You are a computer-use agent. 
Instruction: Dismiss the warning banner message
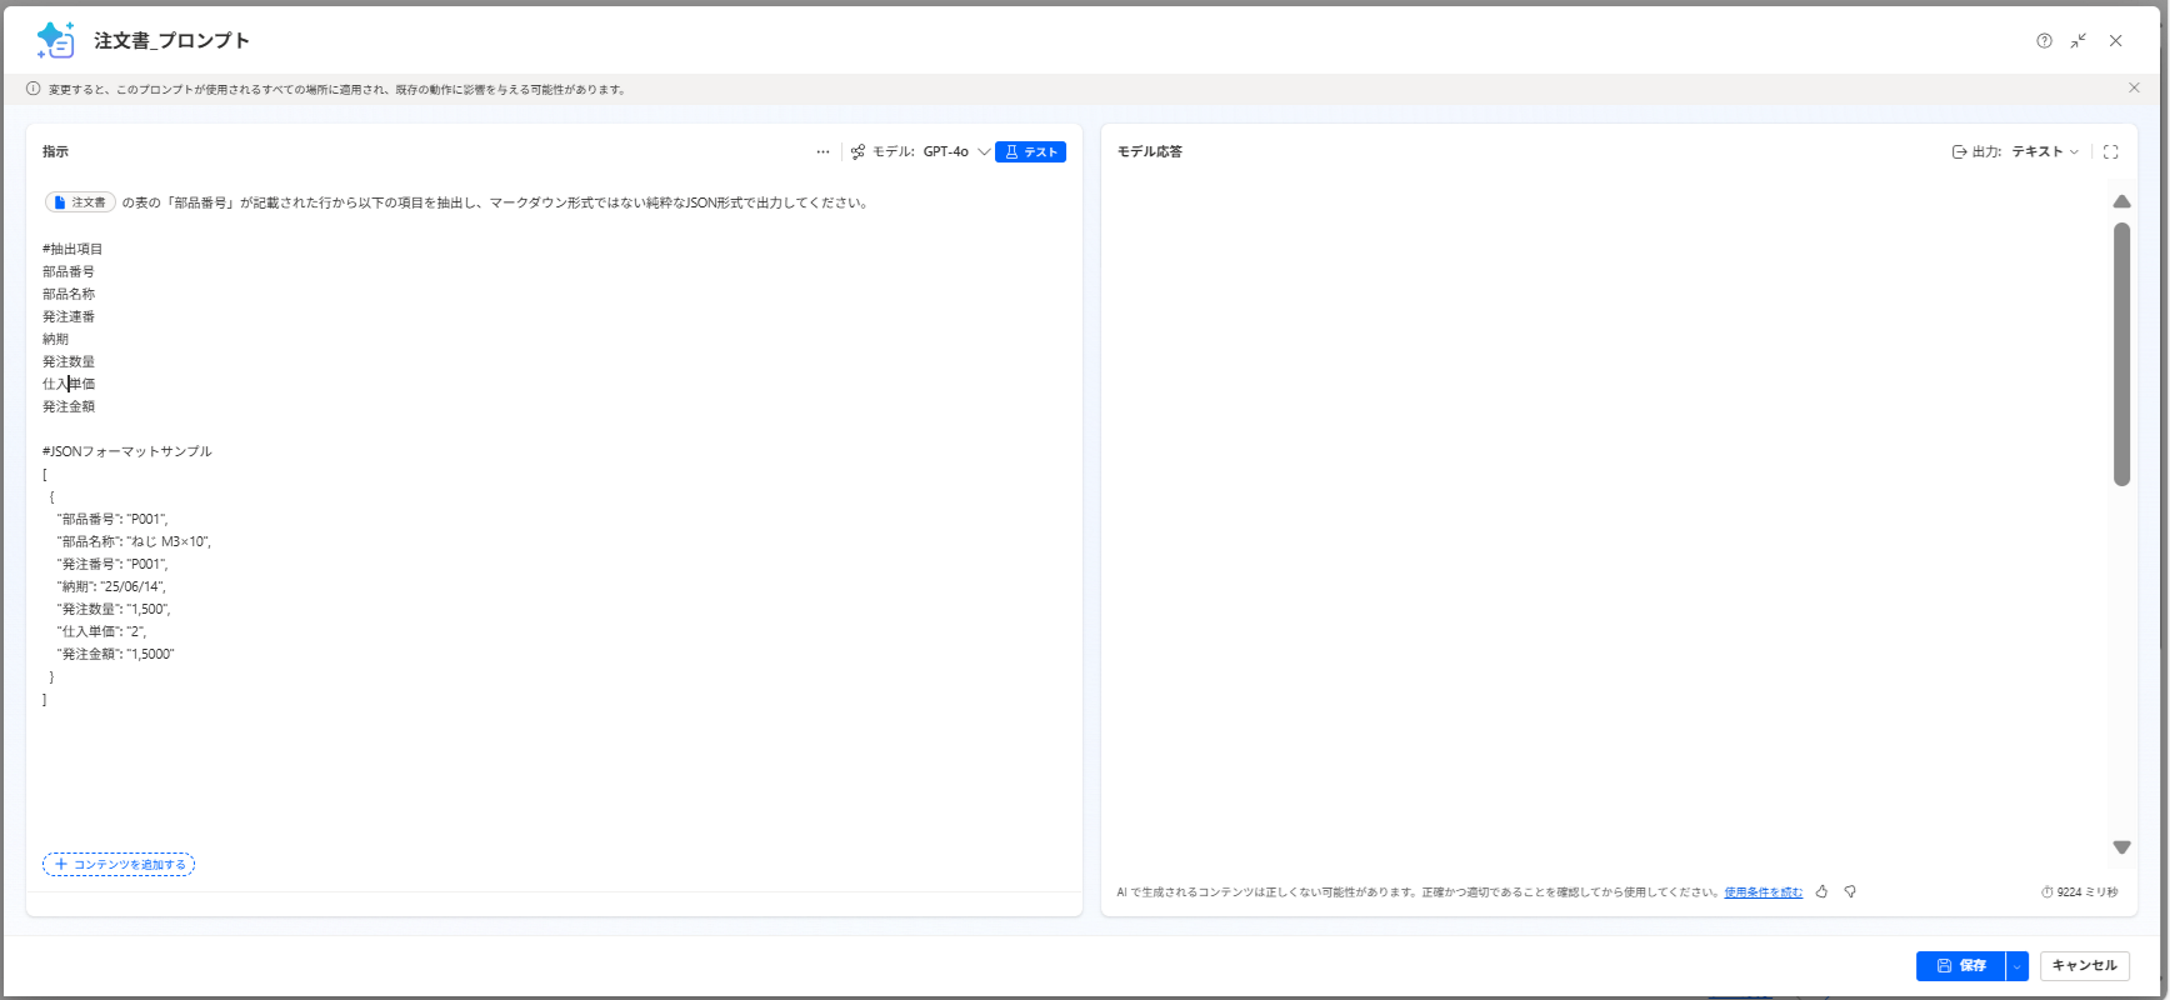point(2134,88)
